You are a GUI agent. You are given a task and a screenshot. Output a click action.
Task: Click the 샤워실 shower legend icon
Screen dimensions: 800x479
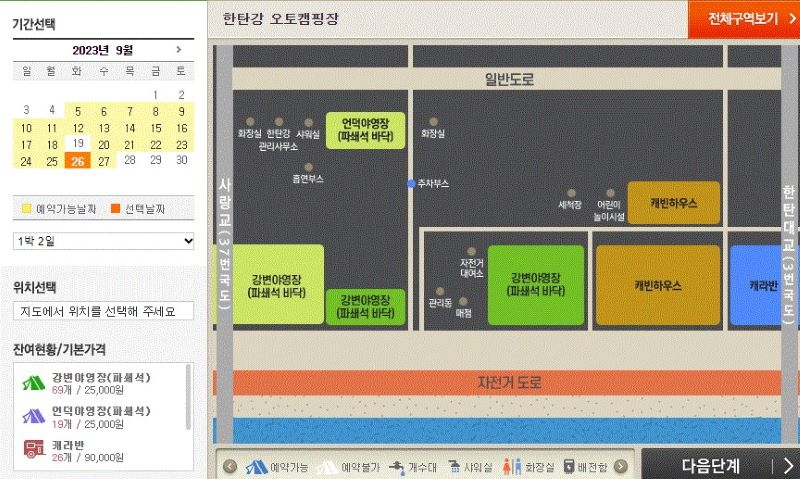pyautogui.click(x=454, y=467)
